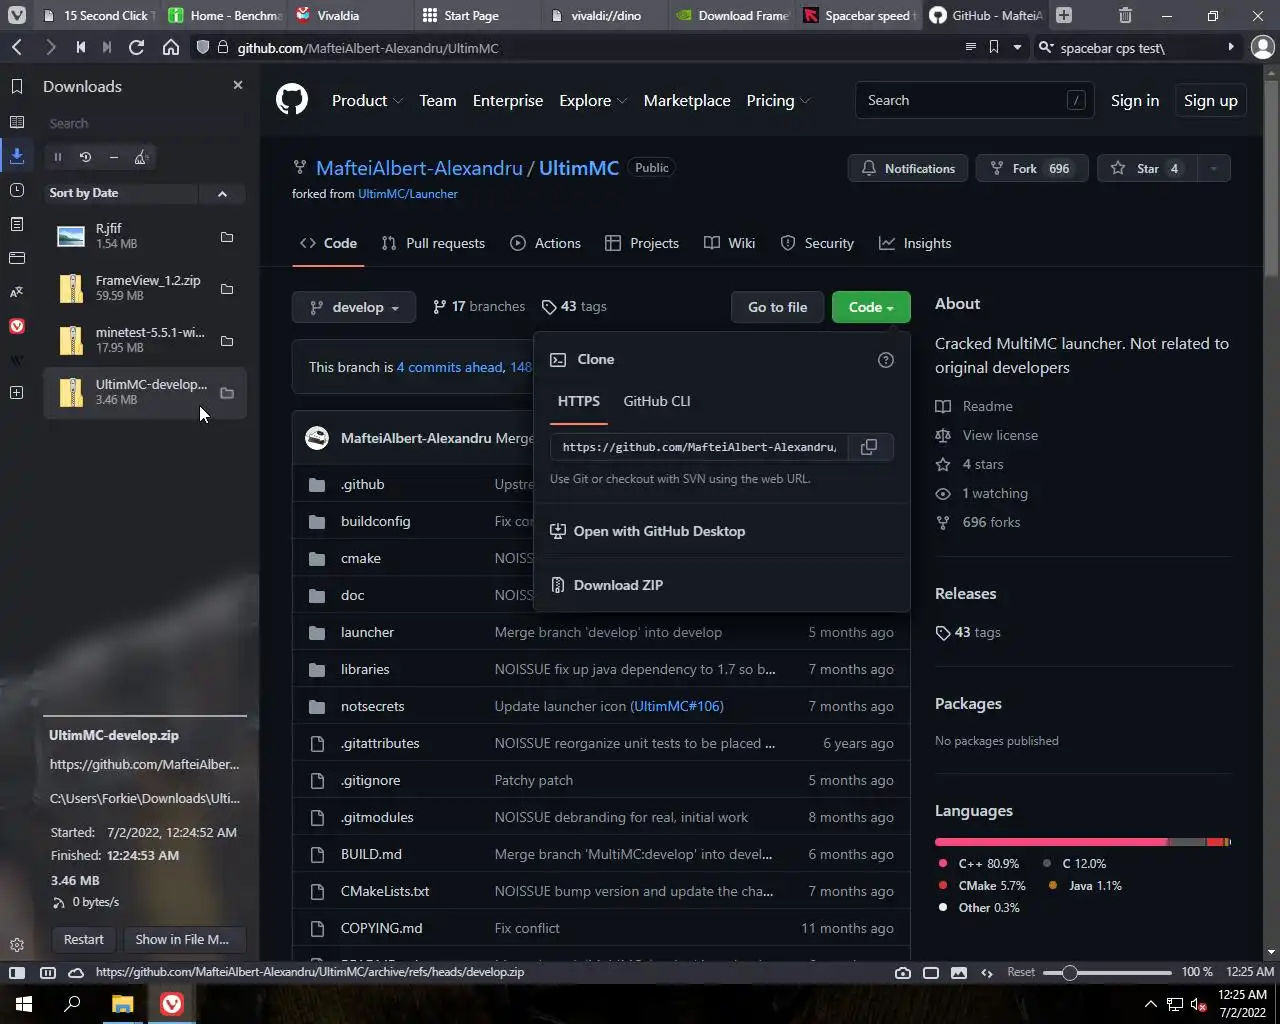This screenshot has width=1280, height=1024.
Task: Copy the HTTPS clone URL
Action: [869, 447]
